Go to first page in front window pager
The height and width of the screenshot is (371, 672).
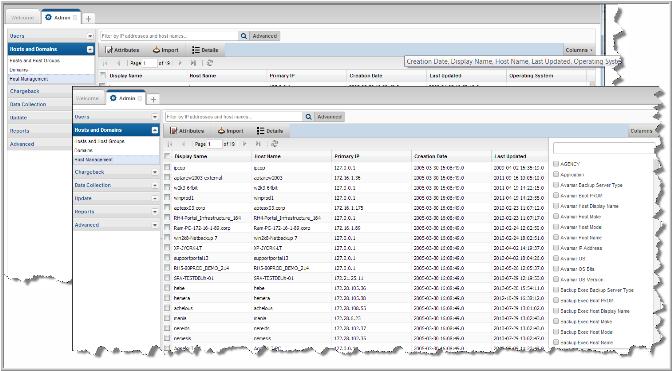pyautogui.click(x=170, y=144)
